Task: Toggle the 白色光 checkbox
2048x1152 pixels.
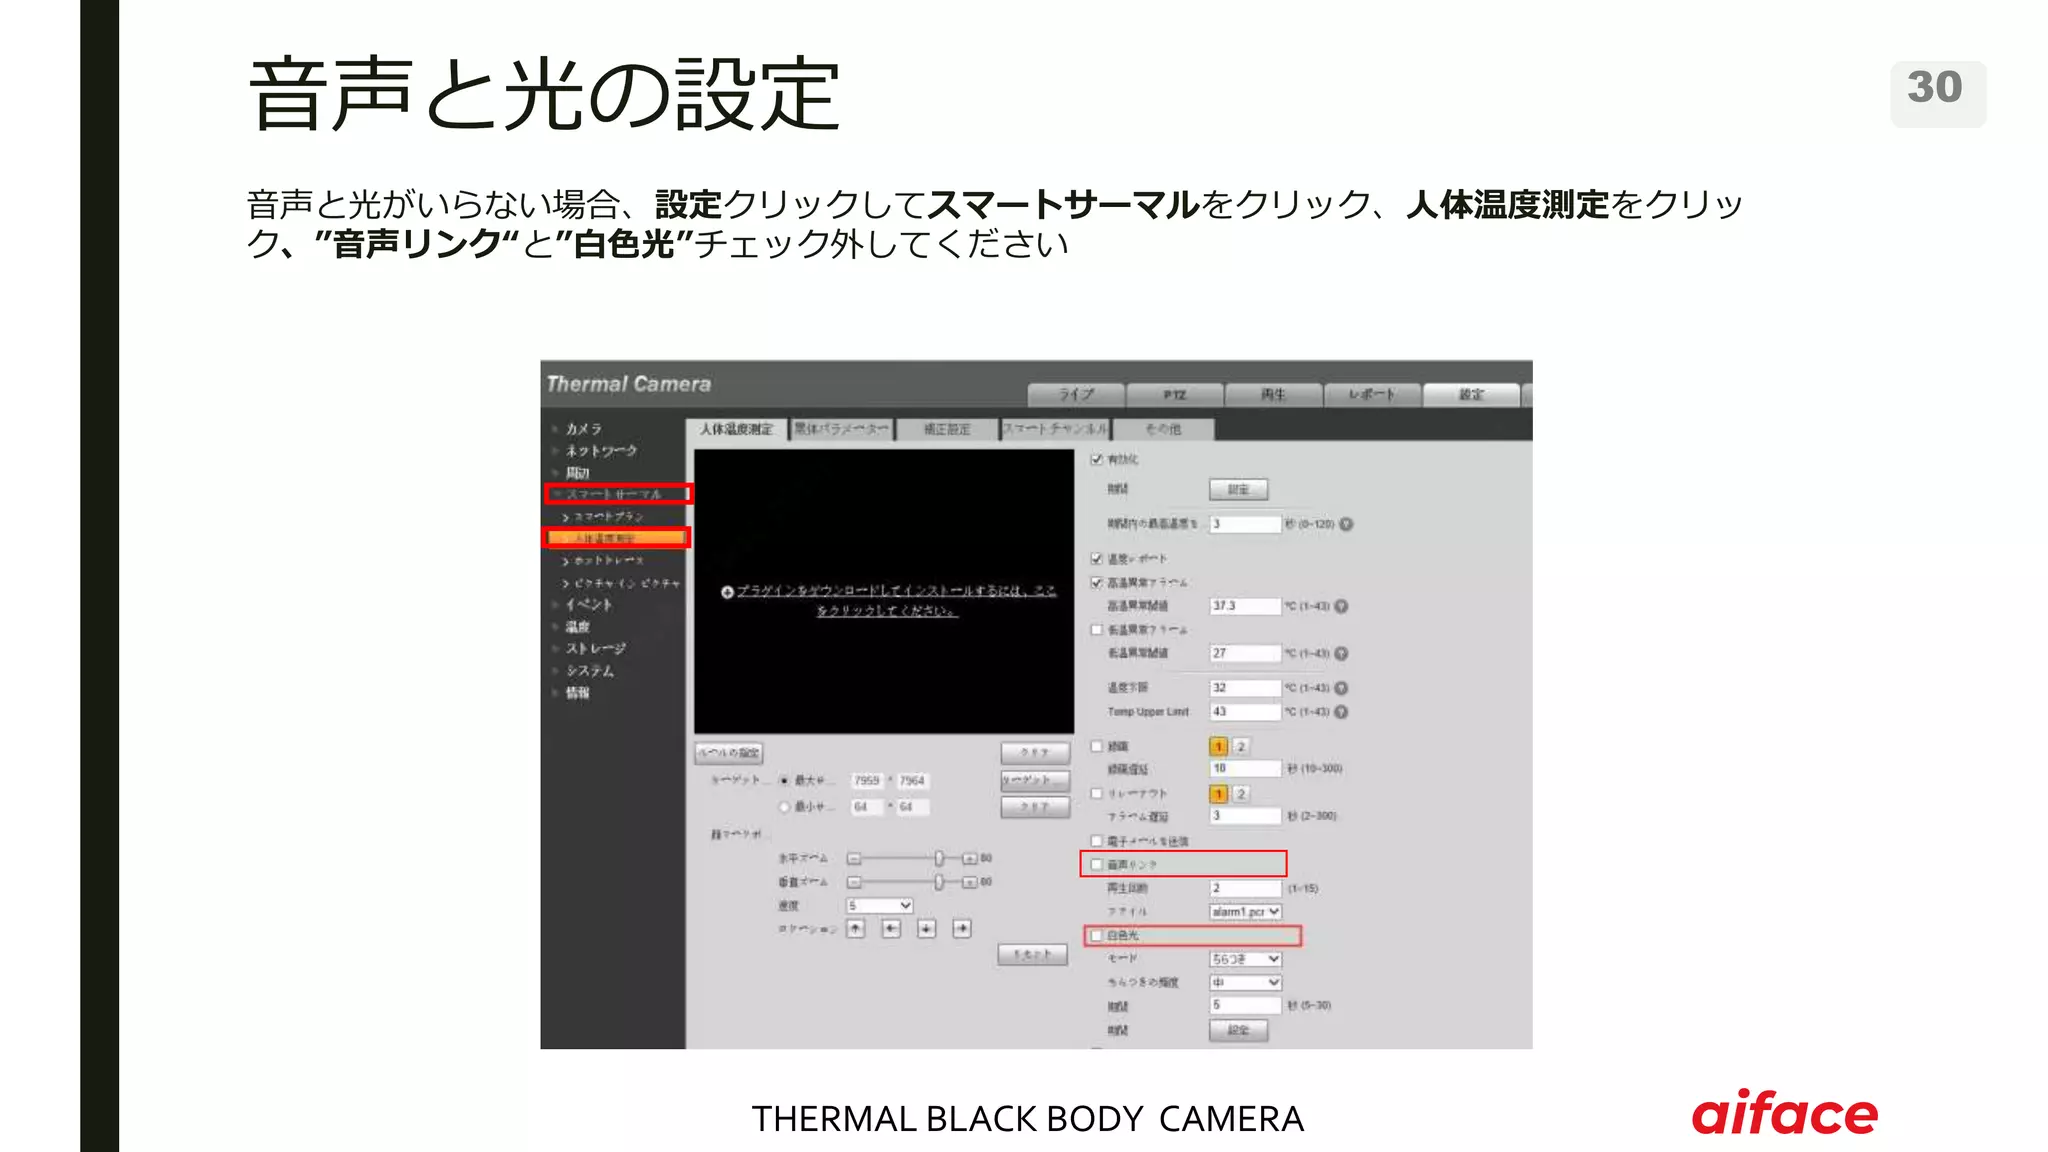Action: (1096, 935)
